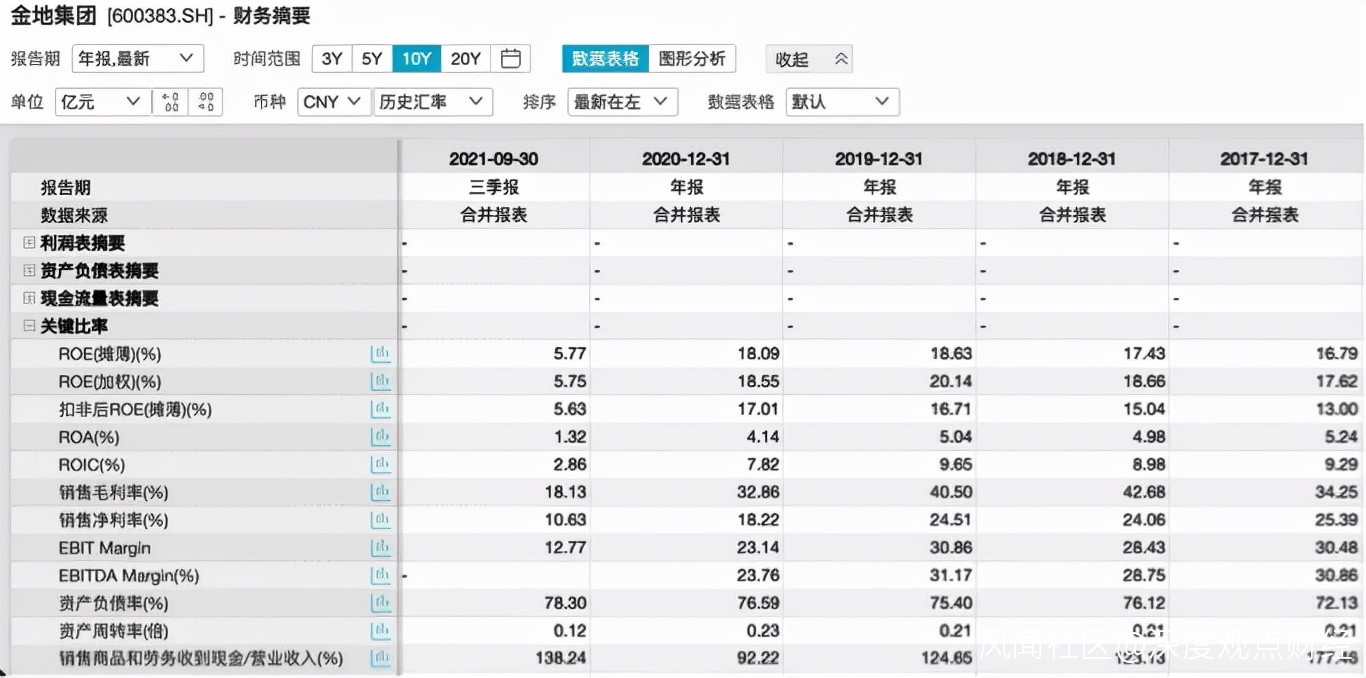1366x678 pixels.
Task: Open the 币种 CNY currency dropdown
Action: (x=334, y=102)
